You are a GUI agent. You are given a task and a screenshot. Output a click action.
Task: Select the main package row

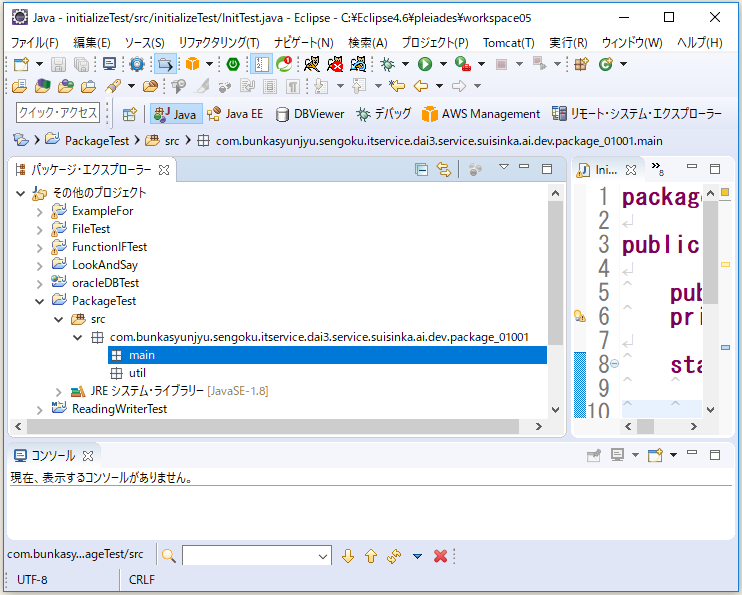[327, 355]
